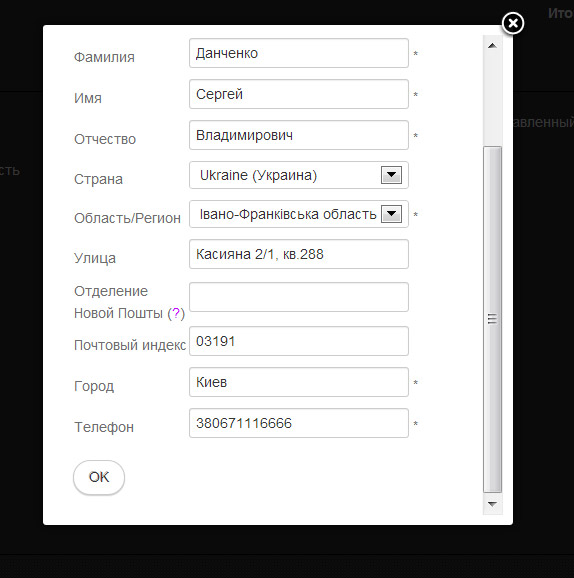The height and width of the screenshot is (578, 574).
Task: Click the Улица field with Касияна 2/1
Action: [299, 254]
